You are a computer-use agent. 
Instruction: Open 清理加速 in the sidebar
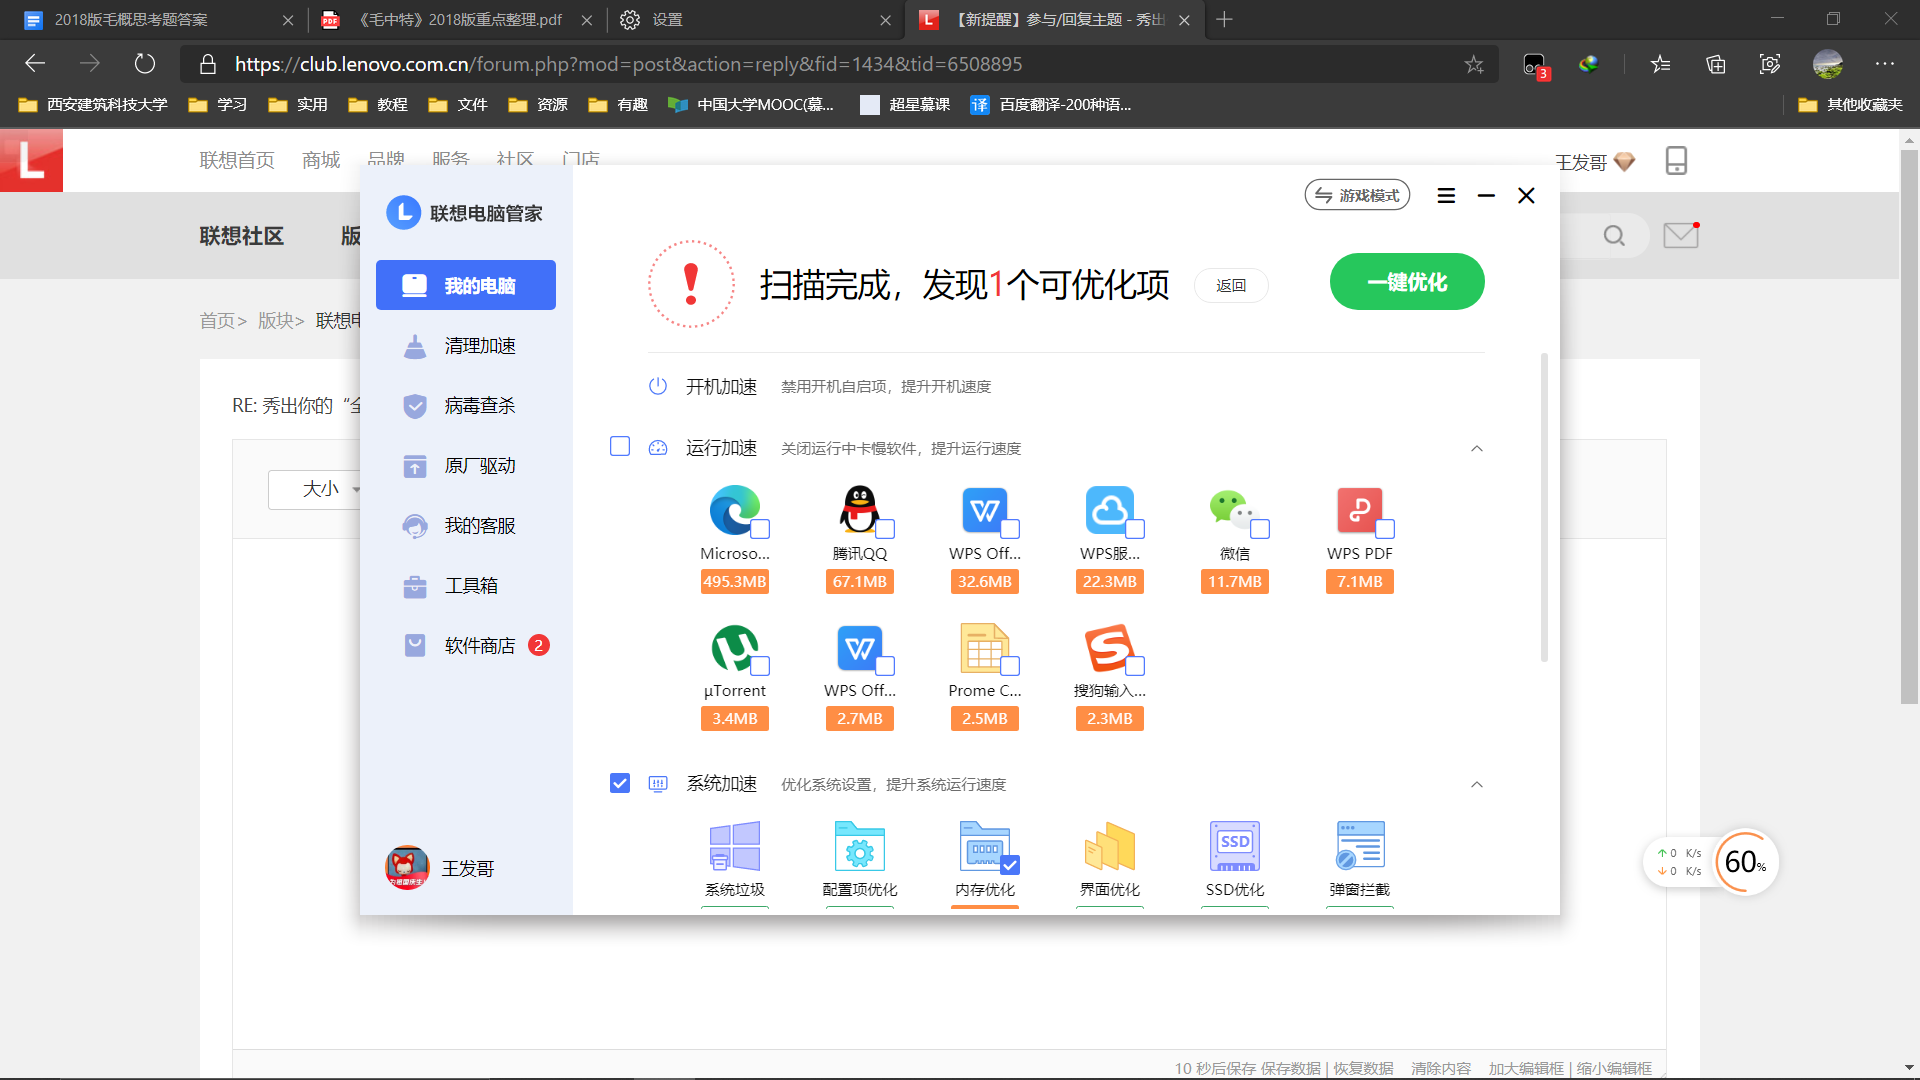click(x=466, y=345)
